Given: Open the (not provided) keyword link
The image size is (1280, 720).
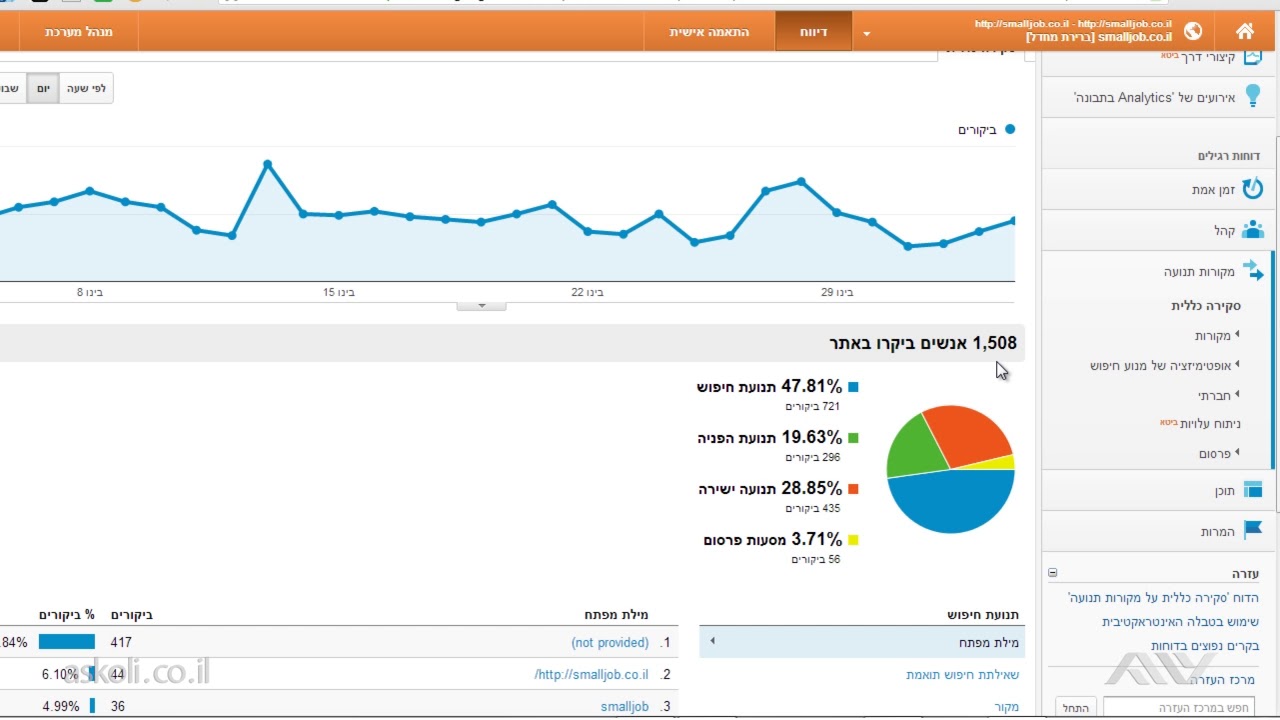Looking at the screenshot, I should [610, 643].
